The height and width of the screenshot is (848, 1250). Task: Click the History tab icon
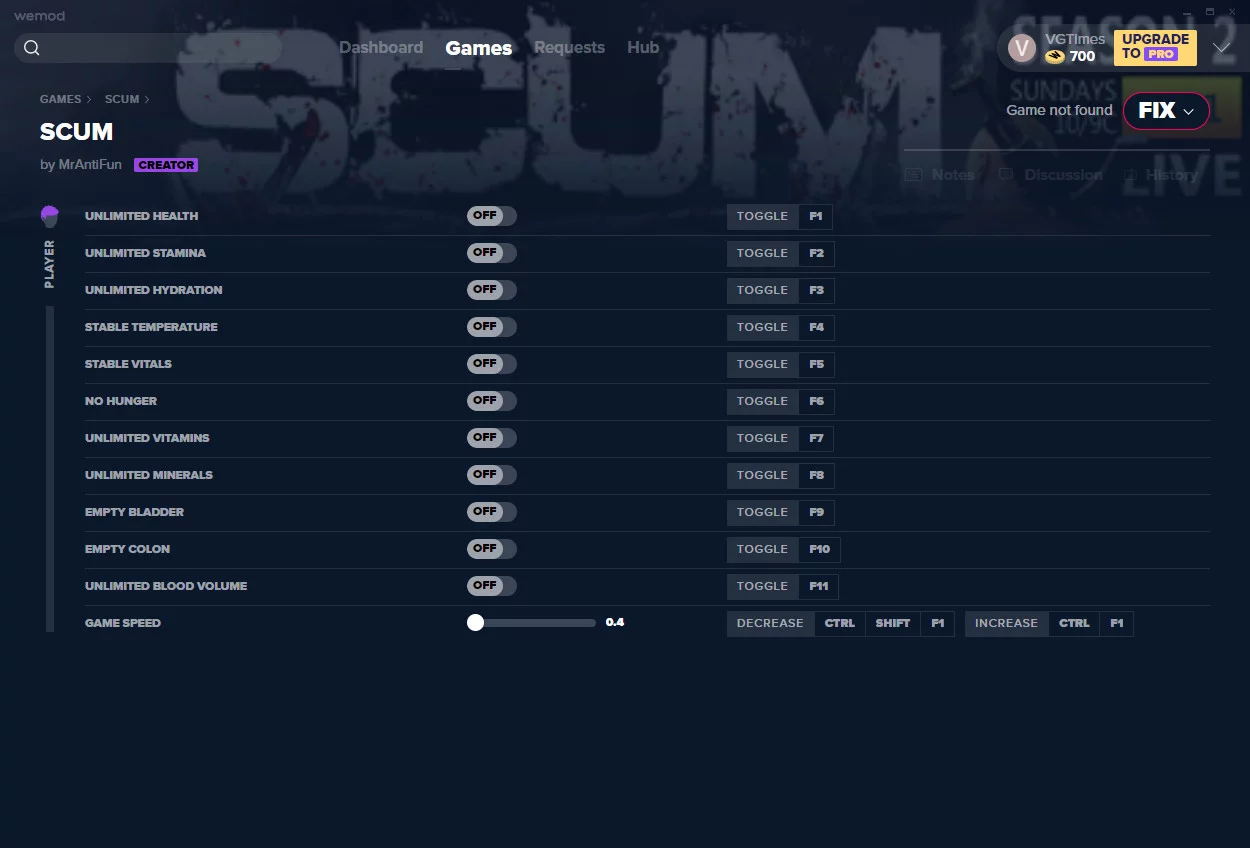click(x=1129, y=175)
